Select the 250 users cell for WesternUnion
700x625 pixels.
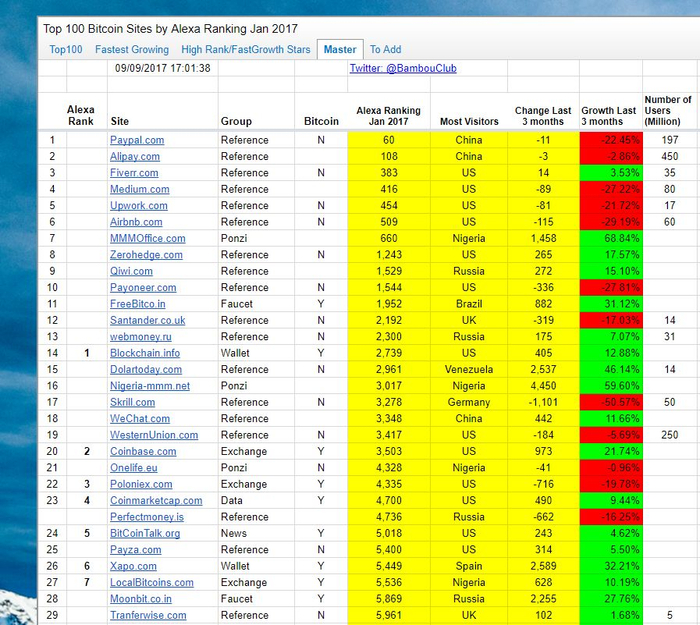tap(670, 435)
